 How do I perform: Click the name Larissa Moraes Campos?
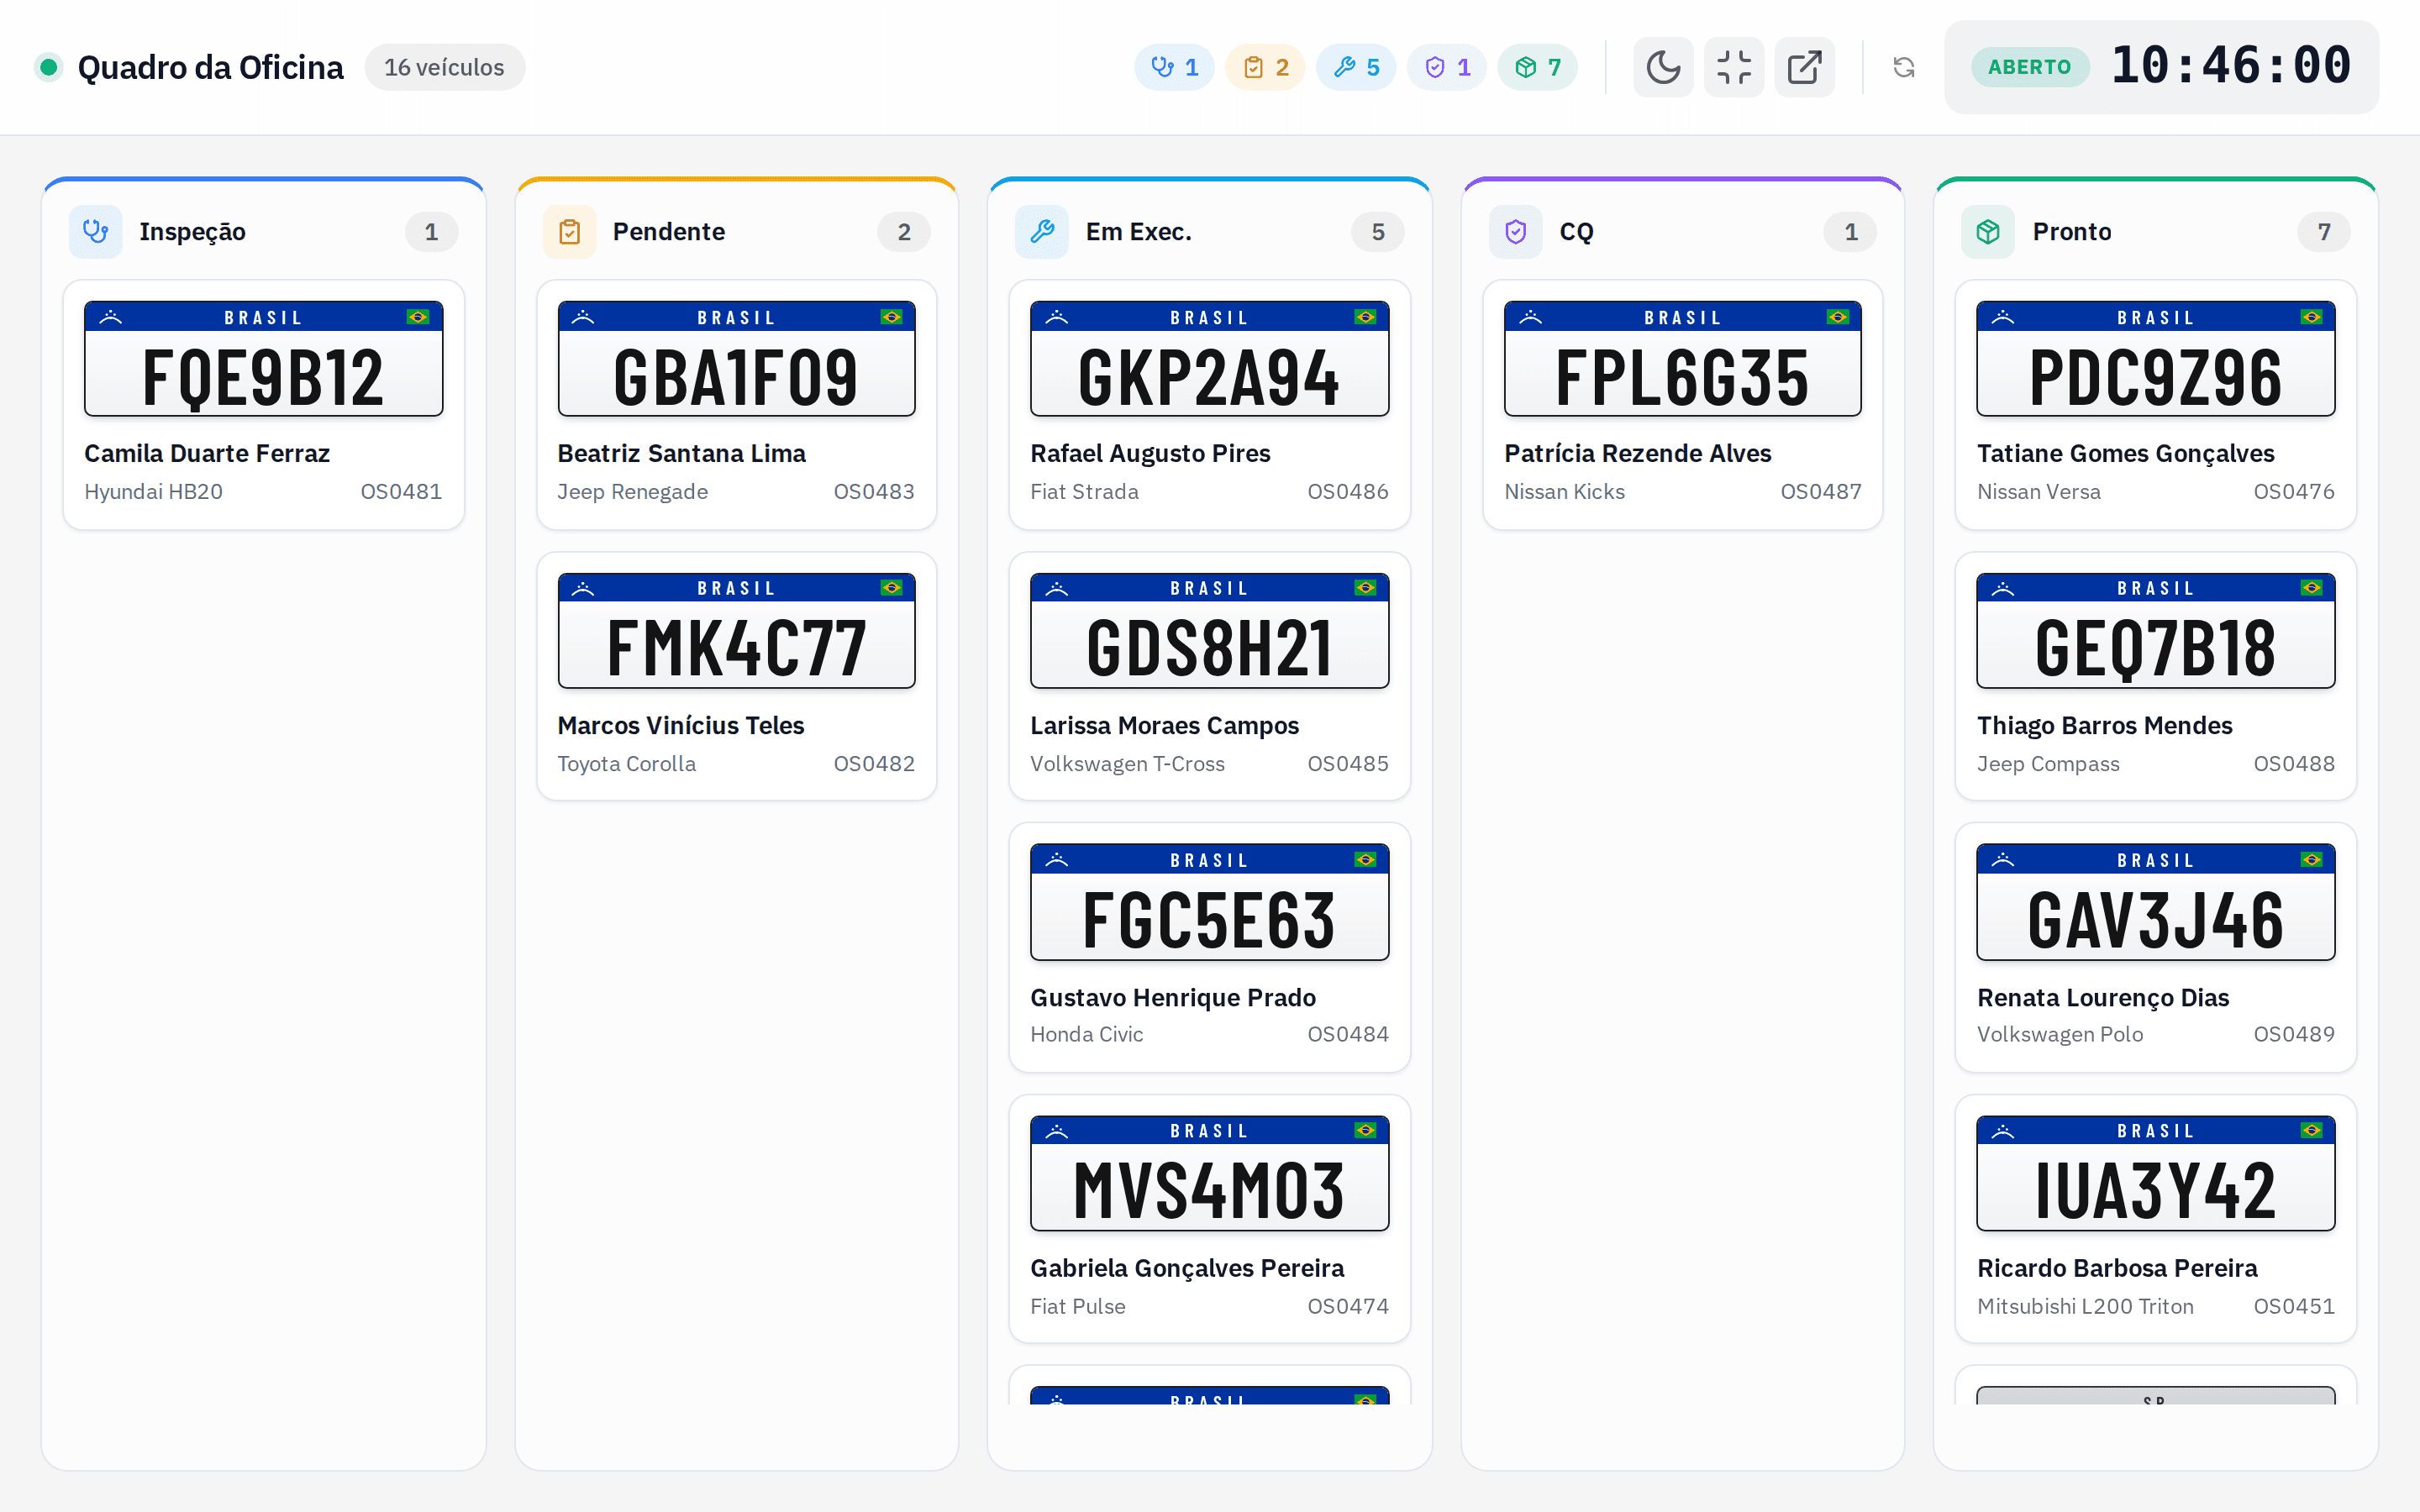pyautogui.click(x=1165, y=725)
